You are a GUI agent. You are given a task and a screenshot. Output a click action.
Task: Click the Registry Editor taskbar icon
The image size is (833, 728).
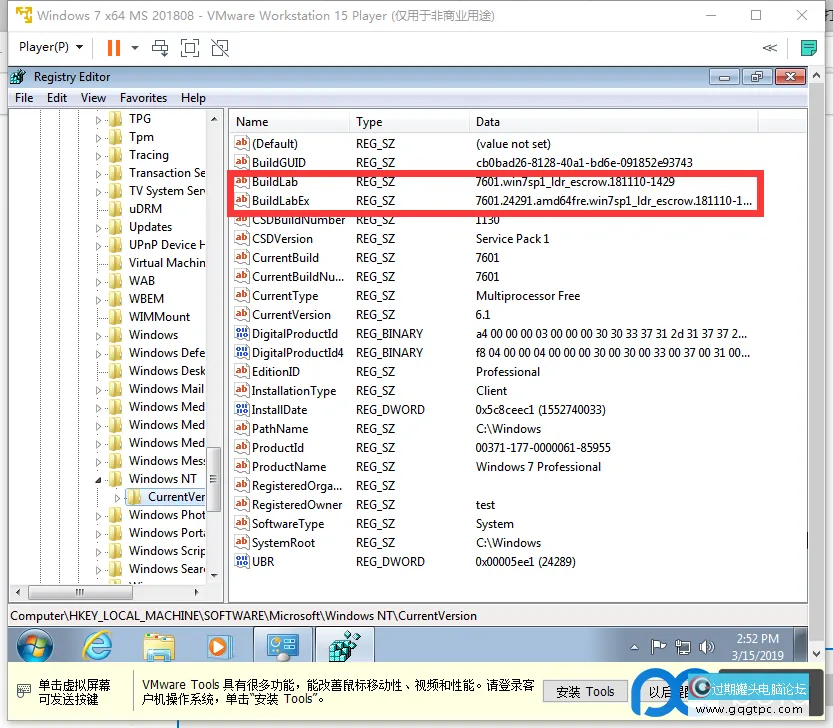tap(344, 646)
